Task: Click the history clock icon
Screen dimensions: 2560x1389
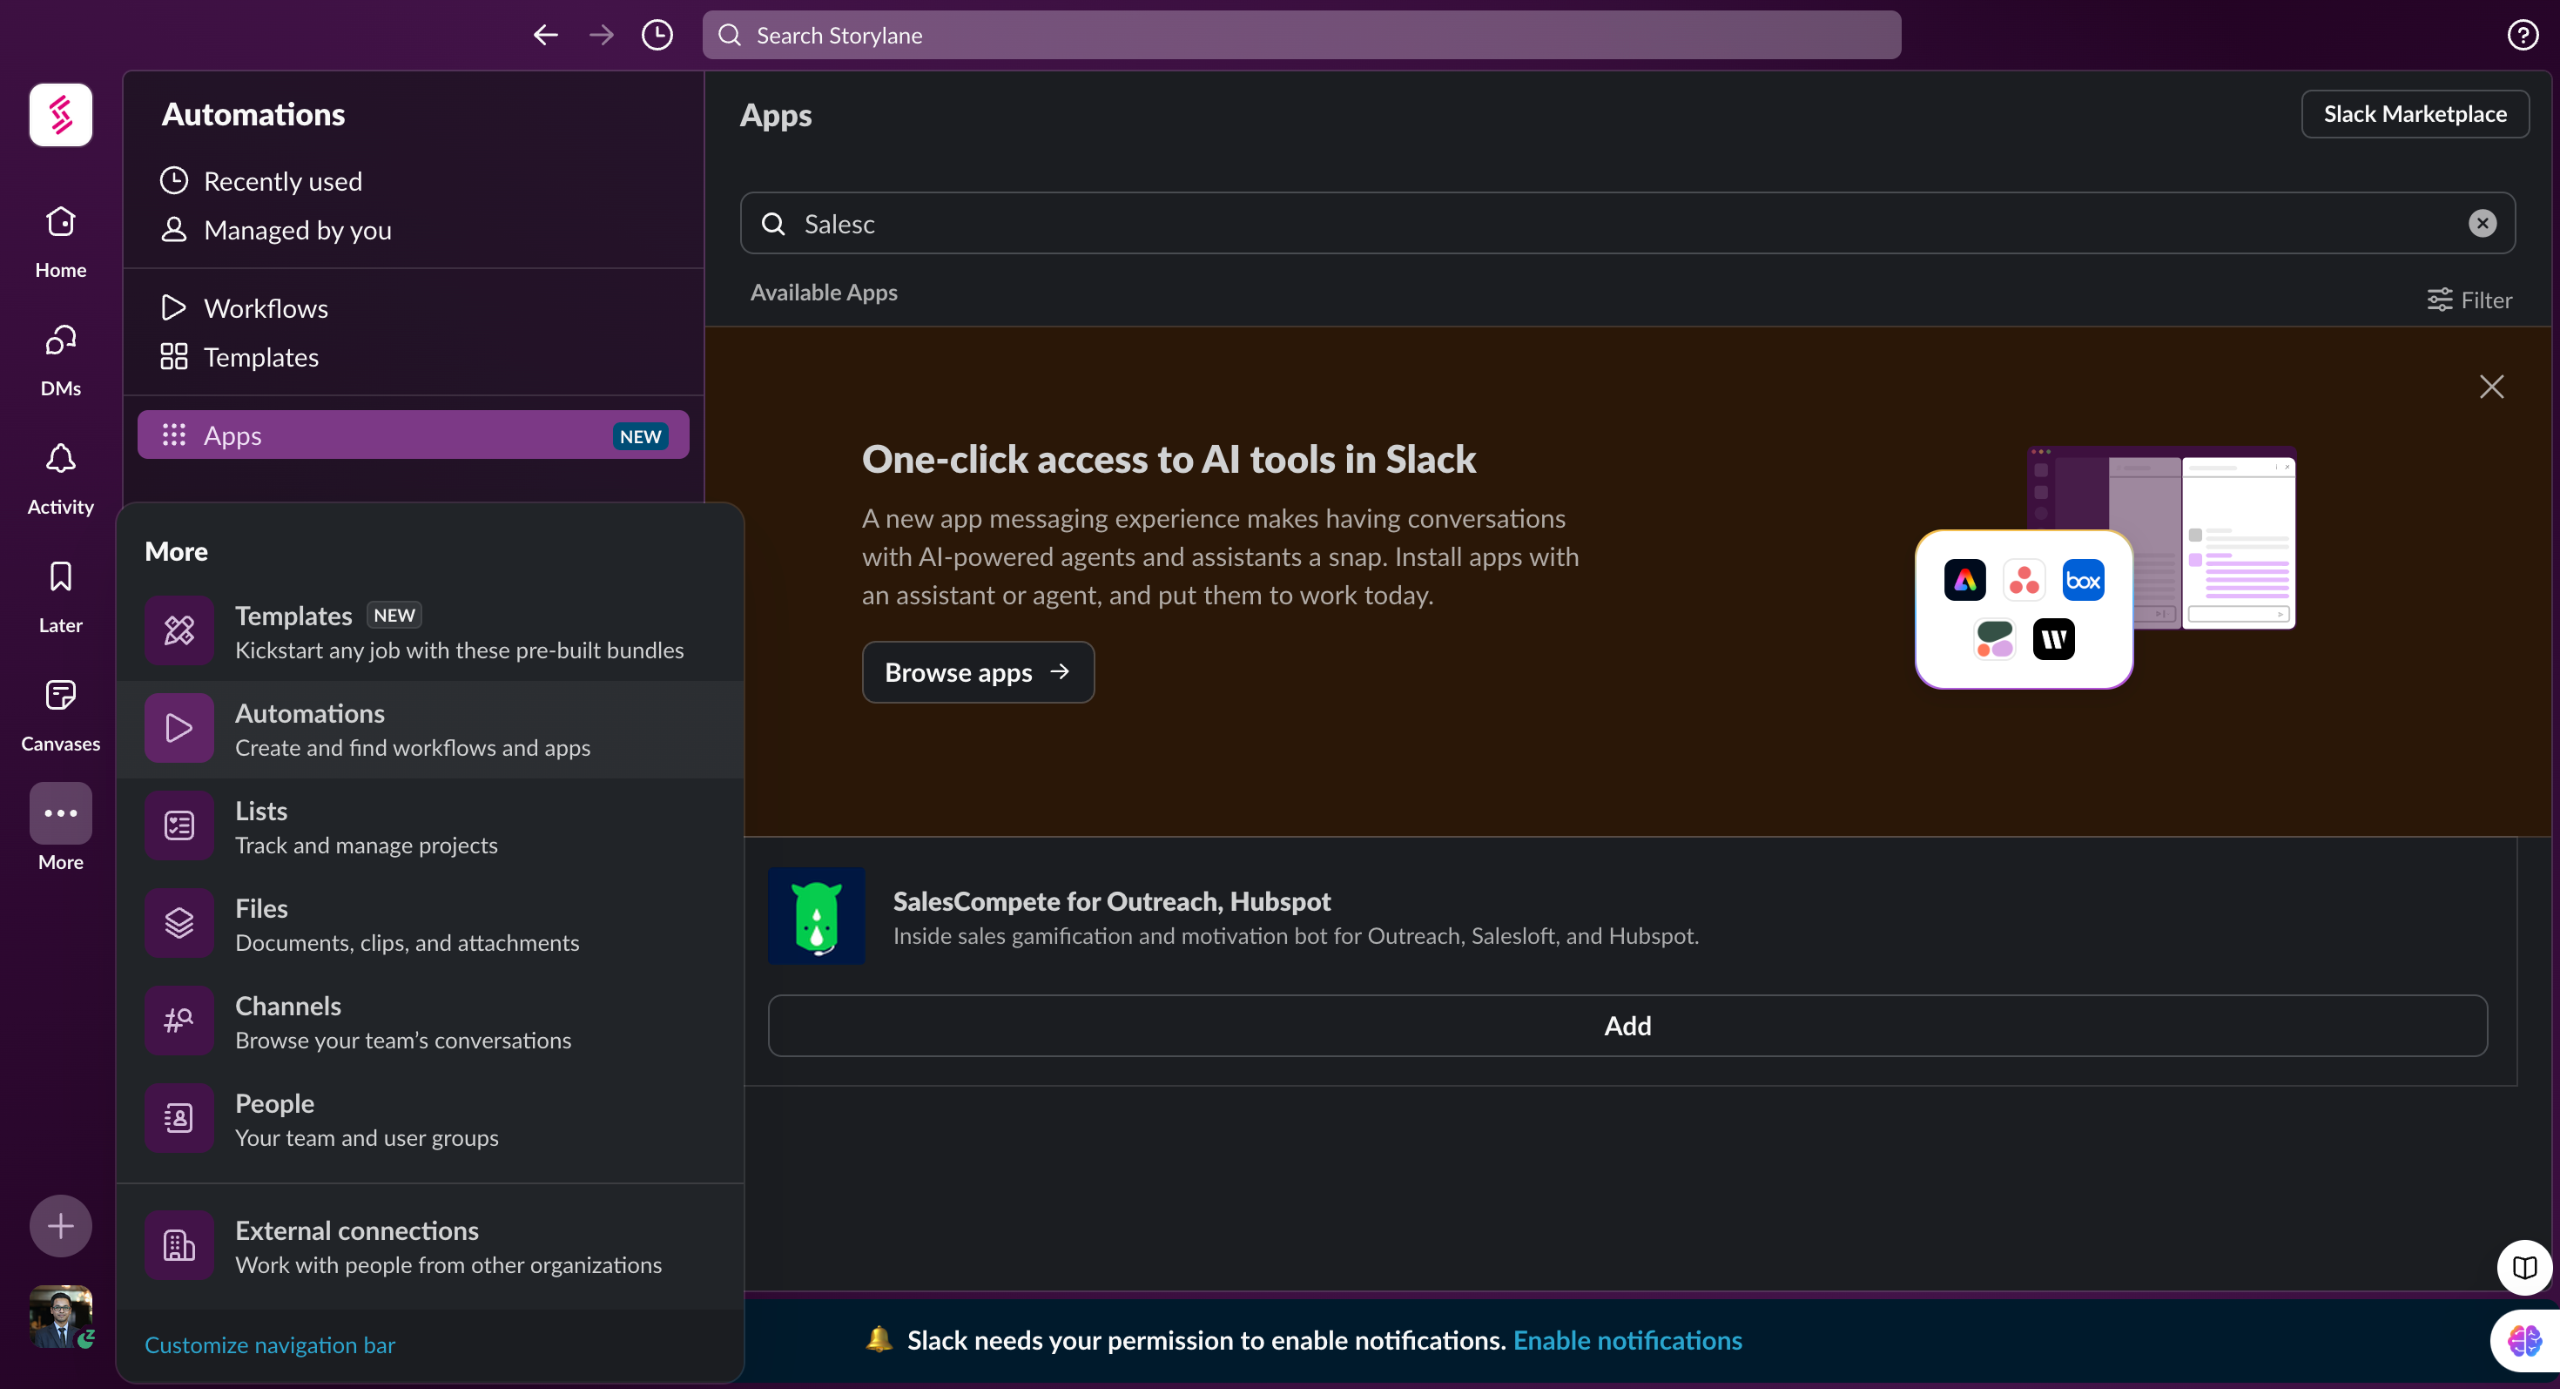Action: coord(657,35)
